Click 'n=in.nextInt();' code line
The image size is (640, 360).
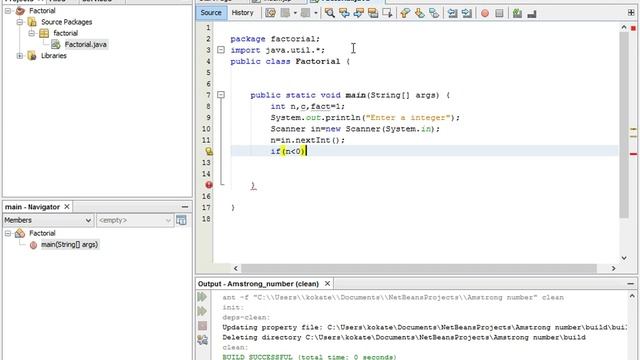click(x=307, y=140)
